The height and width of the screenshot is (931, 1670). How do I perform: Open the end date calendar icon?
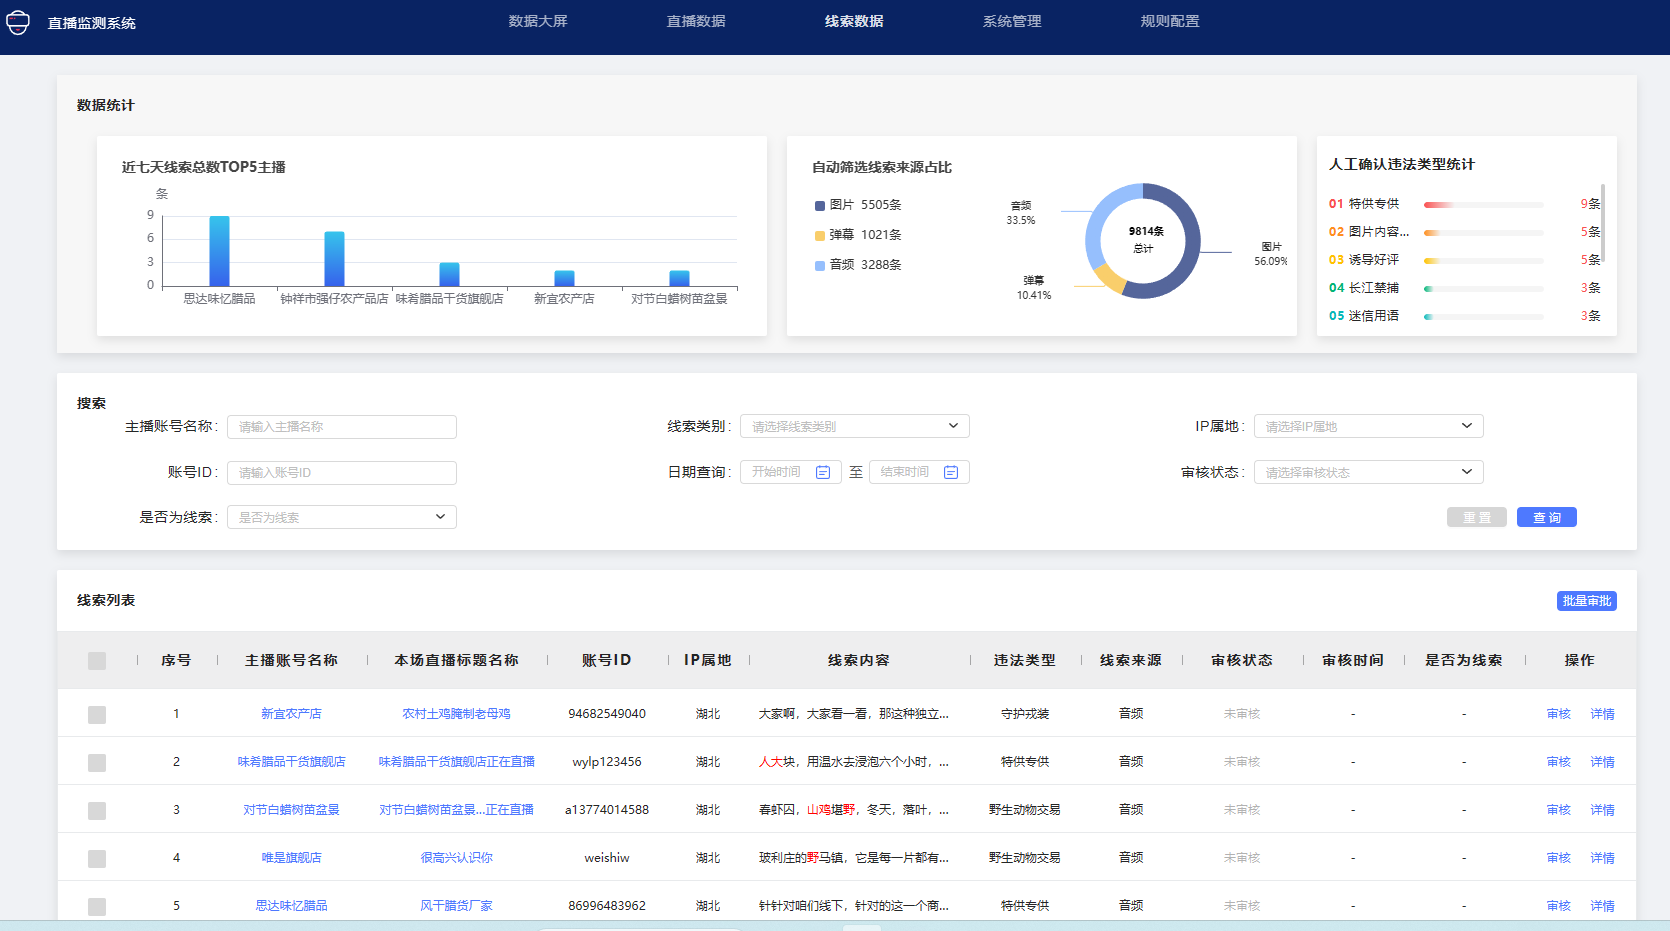951,472
